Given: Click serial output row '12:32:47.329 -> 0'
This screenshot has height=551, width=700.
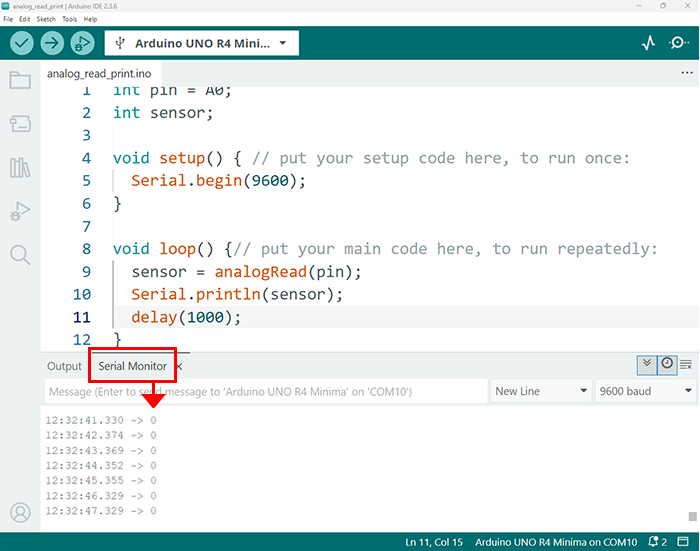Looking at the screenshot, I should click(x=101, y=511).
